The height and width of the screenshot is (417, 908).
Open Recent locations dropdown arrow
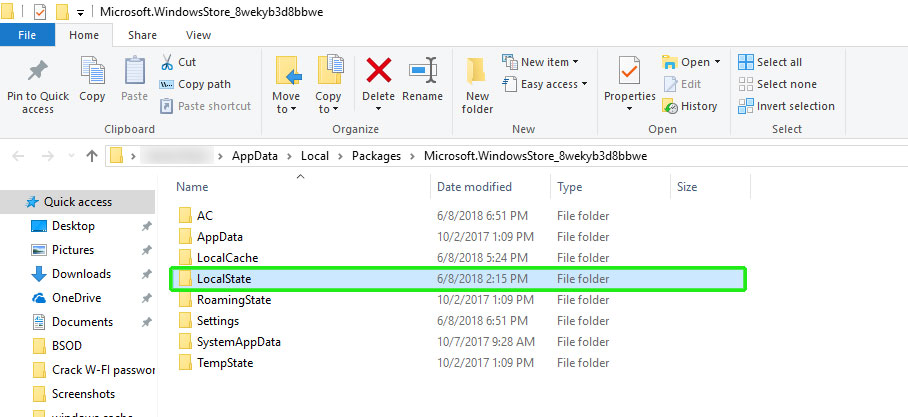(71, 156)
